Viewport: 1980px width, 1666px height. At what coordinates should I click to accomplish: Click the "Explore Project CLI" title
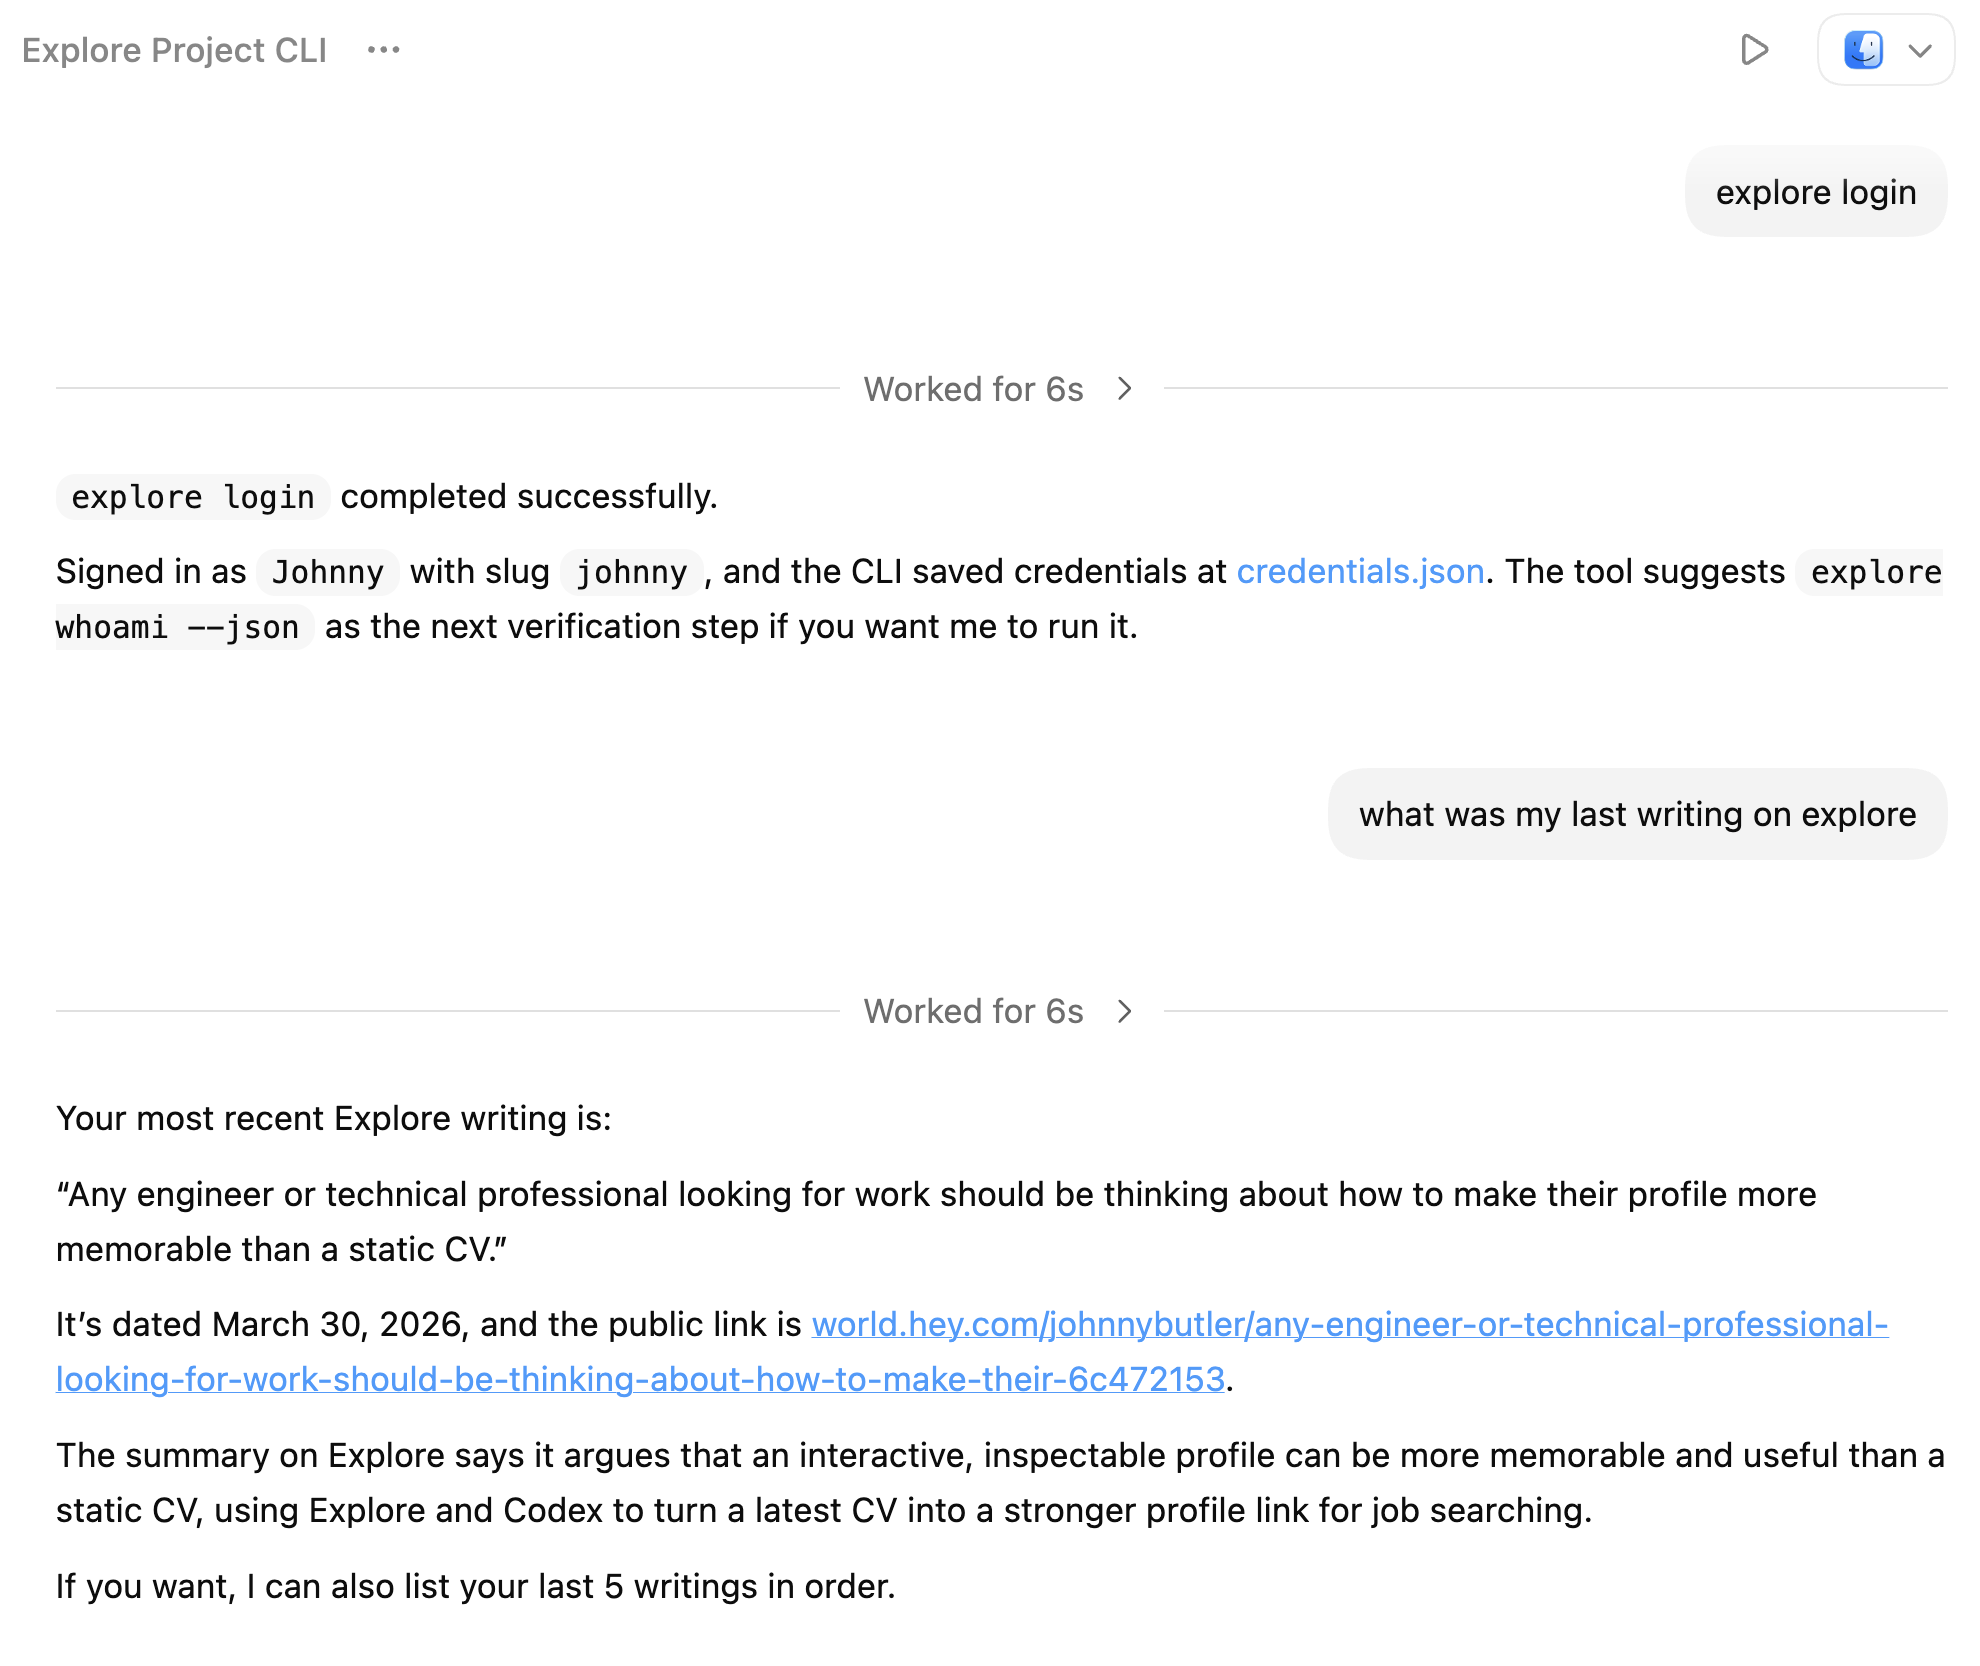tap(175, 50)
